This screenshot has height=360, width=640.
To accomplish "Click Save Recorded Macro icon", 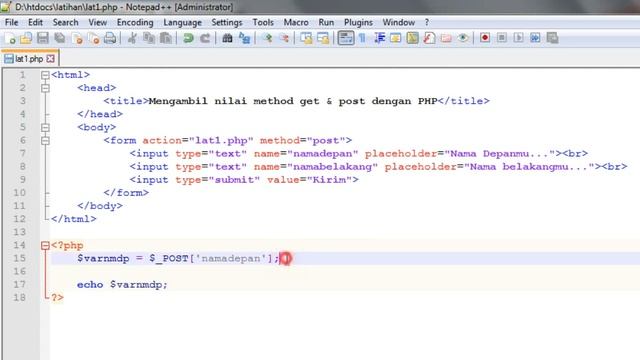I will [552, 38].
